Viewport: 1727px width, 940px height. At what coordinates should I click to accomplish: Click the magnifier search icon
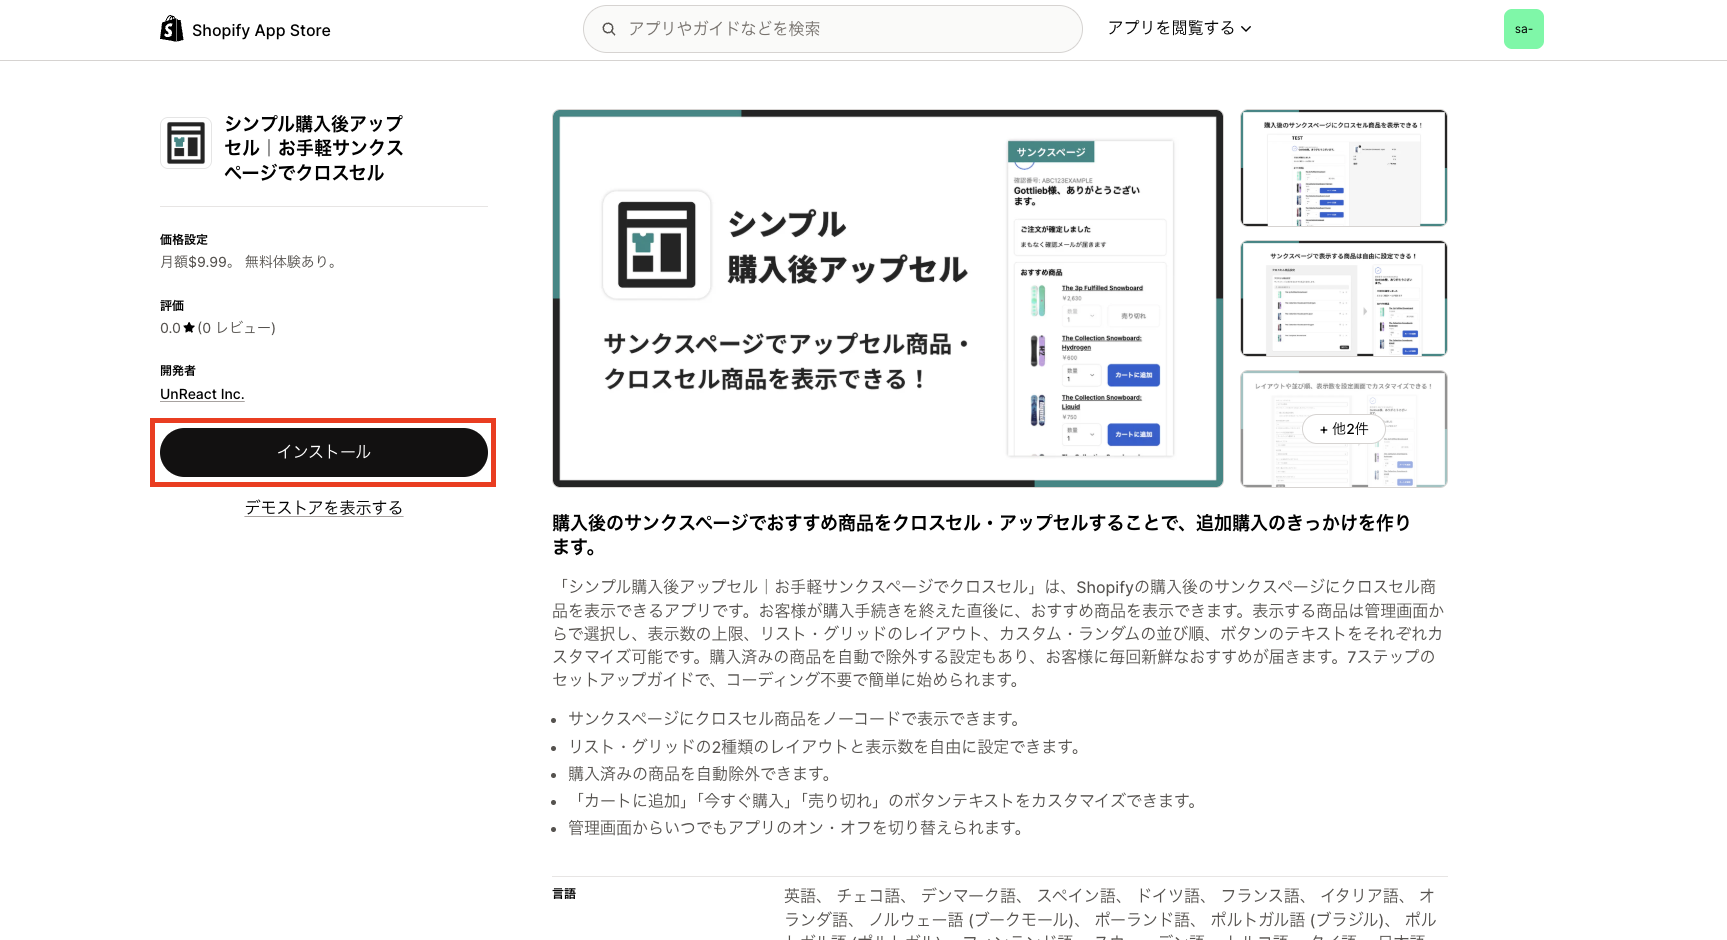tap(608, 29)
